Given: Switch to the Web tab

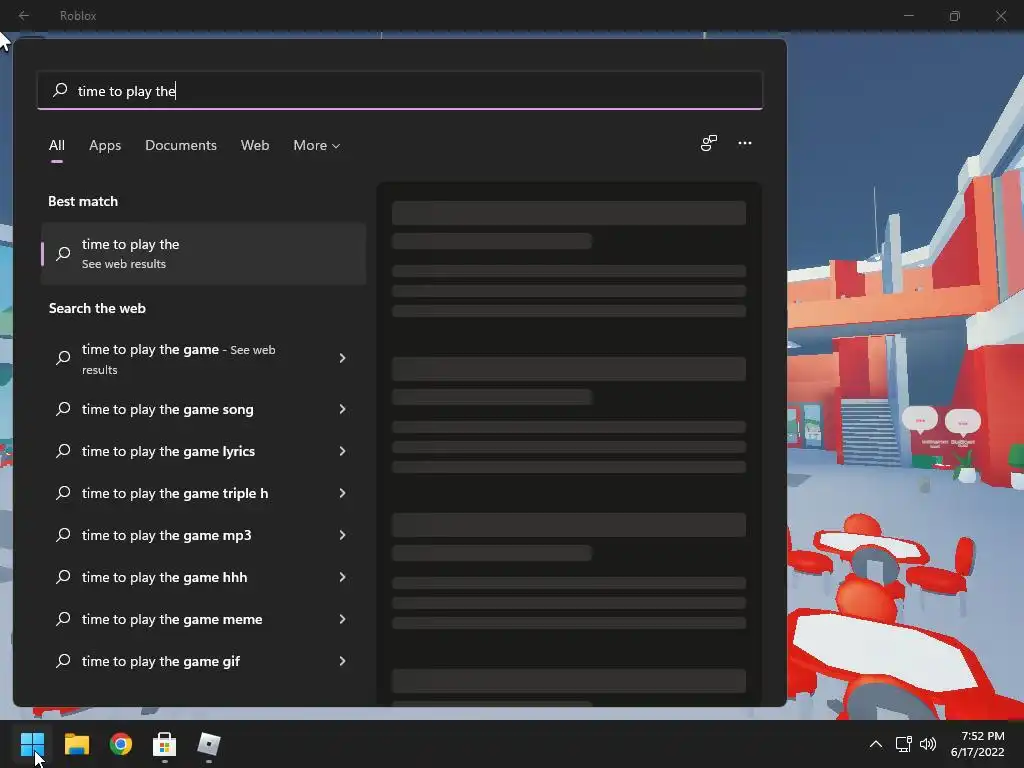Looking at the screenshot, I should (x=255, y=146).
